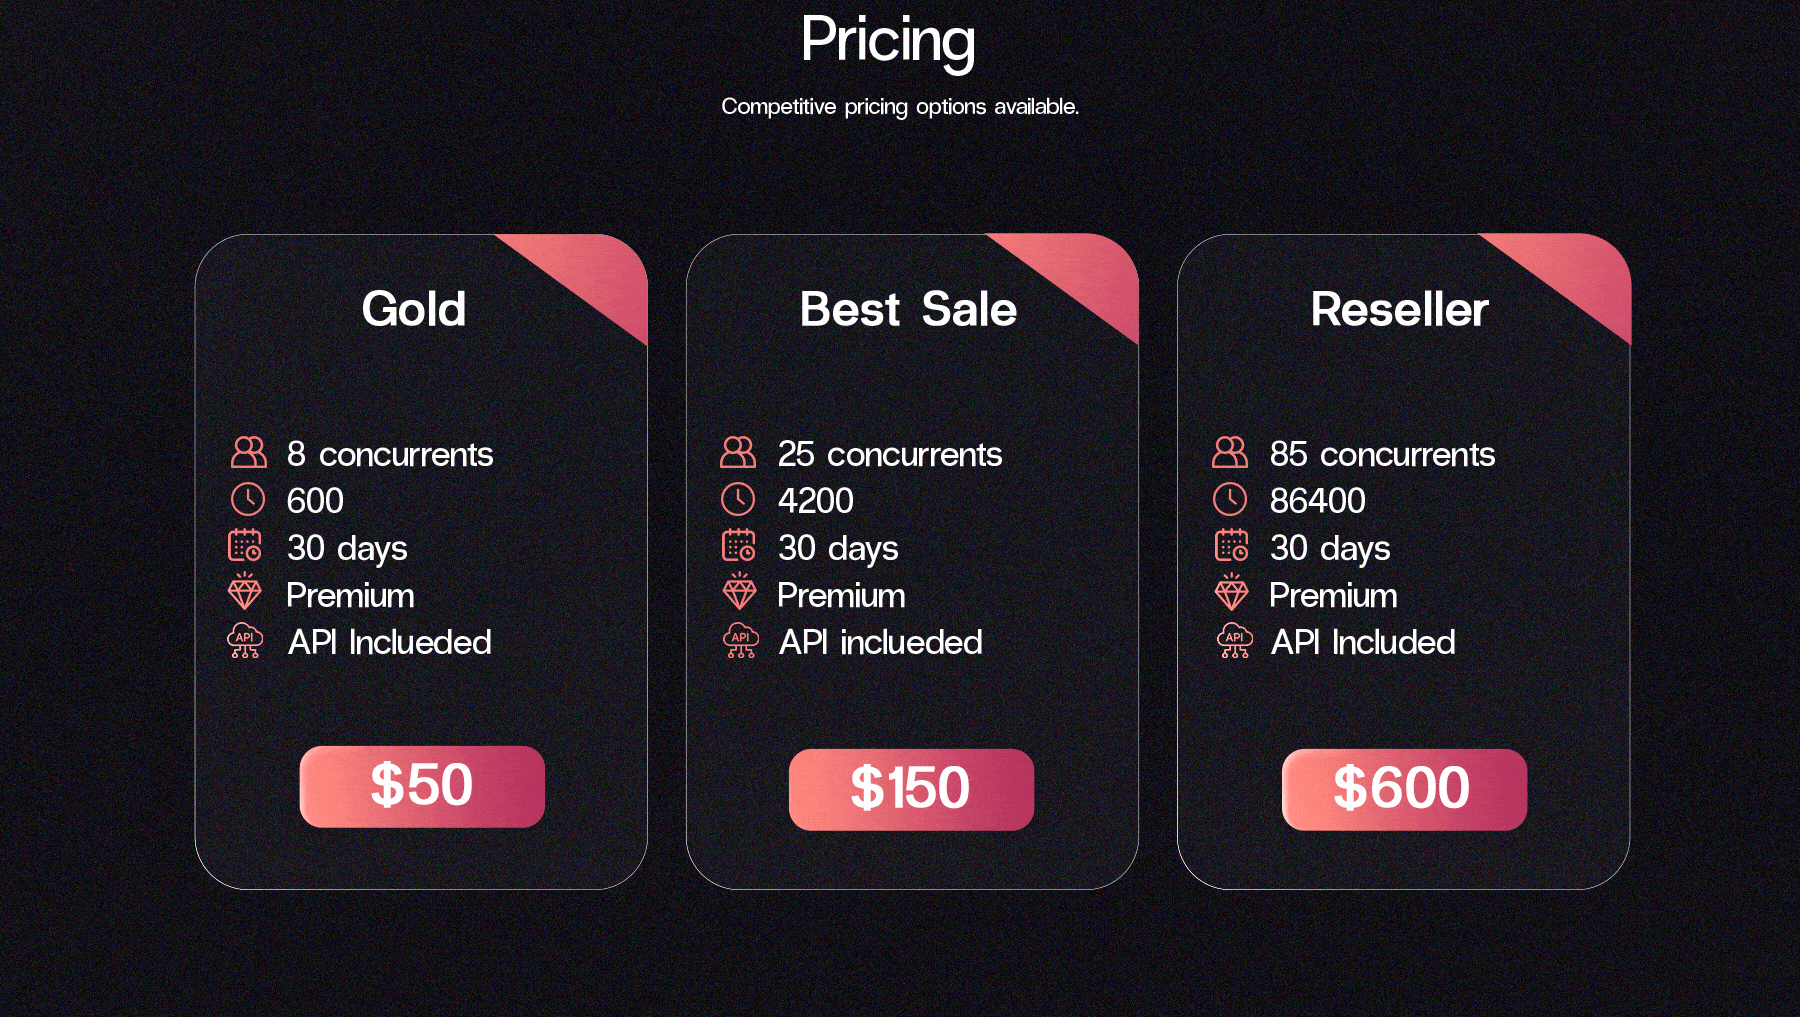Click the API cloud icon in Gold plan

245,640
